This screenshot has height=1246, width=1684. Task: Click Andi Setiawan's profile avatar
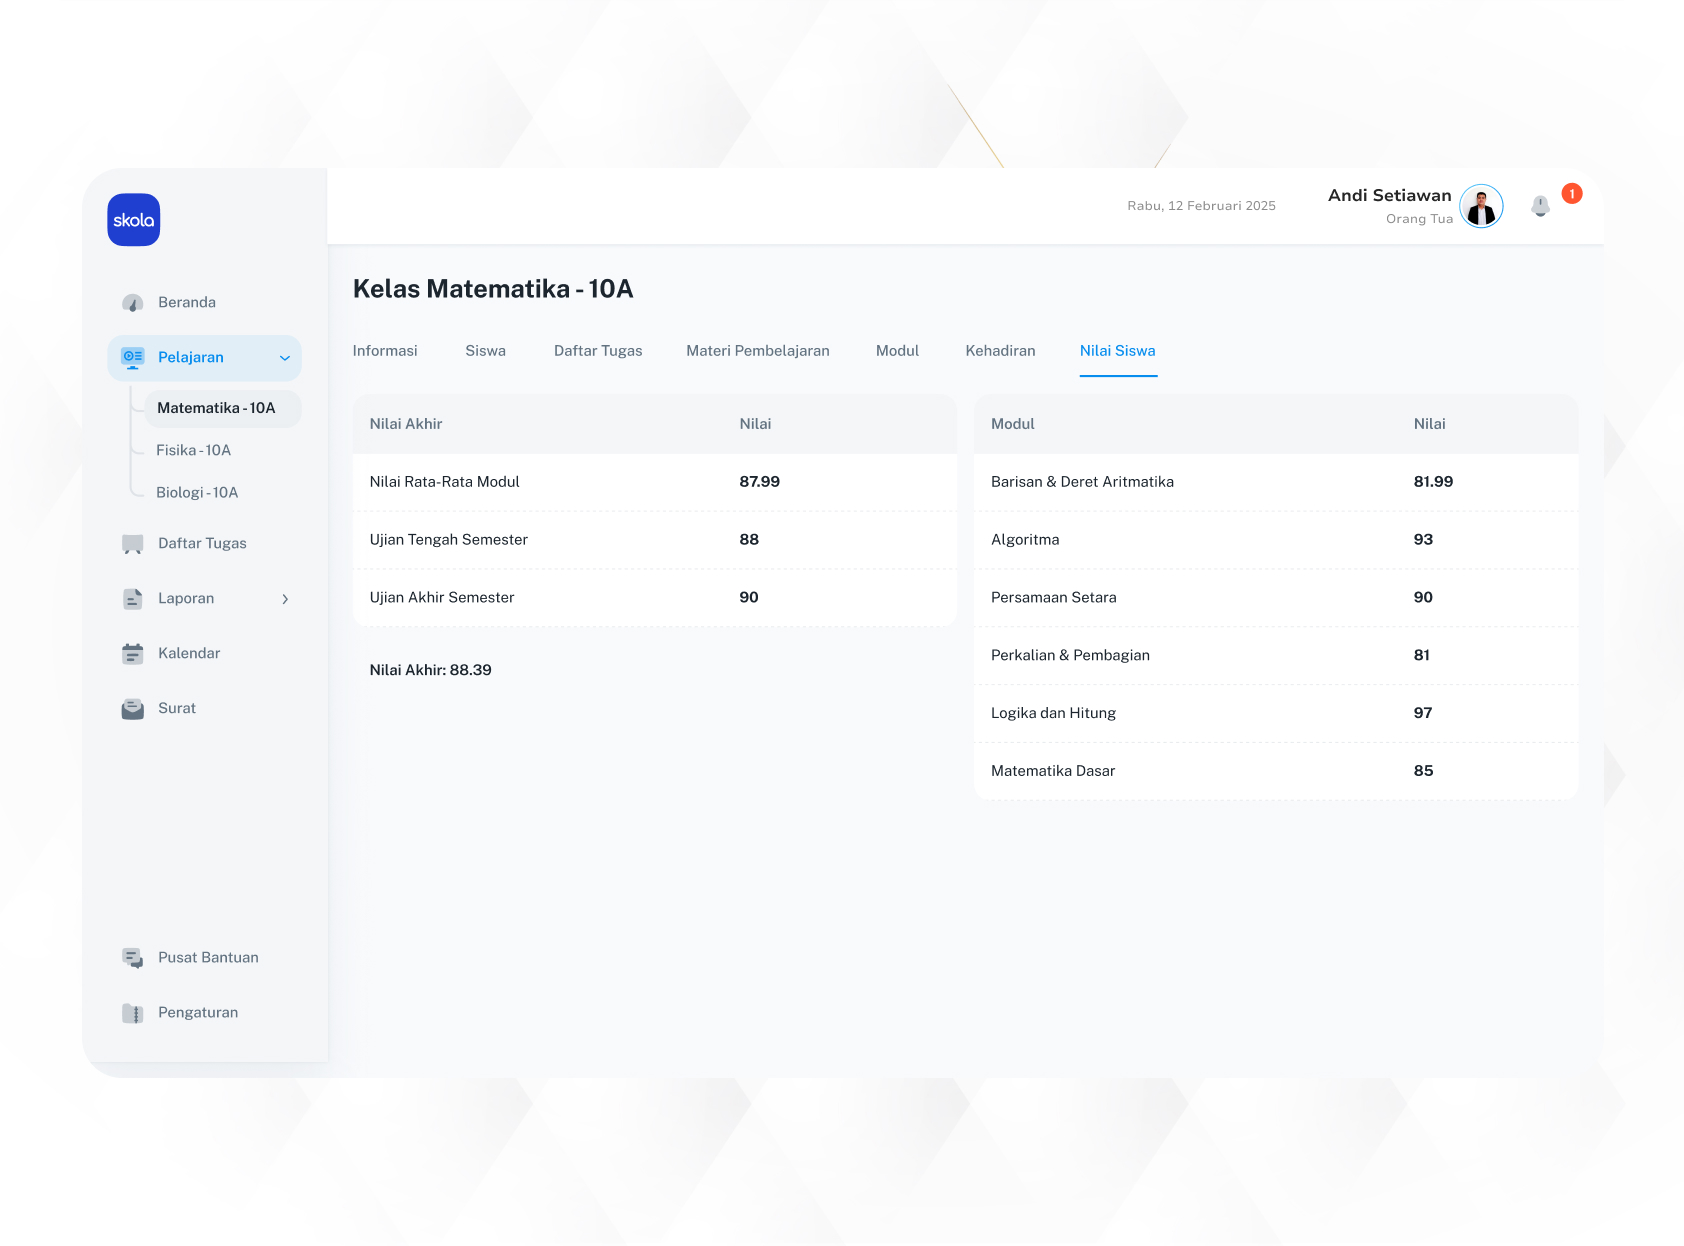[x=1481, y=207]
